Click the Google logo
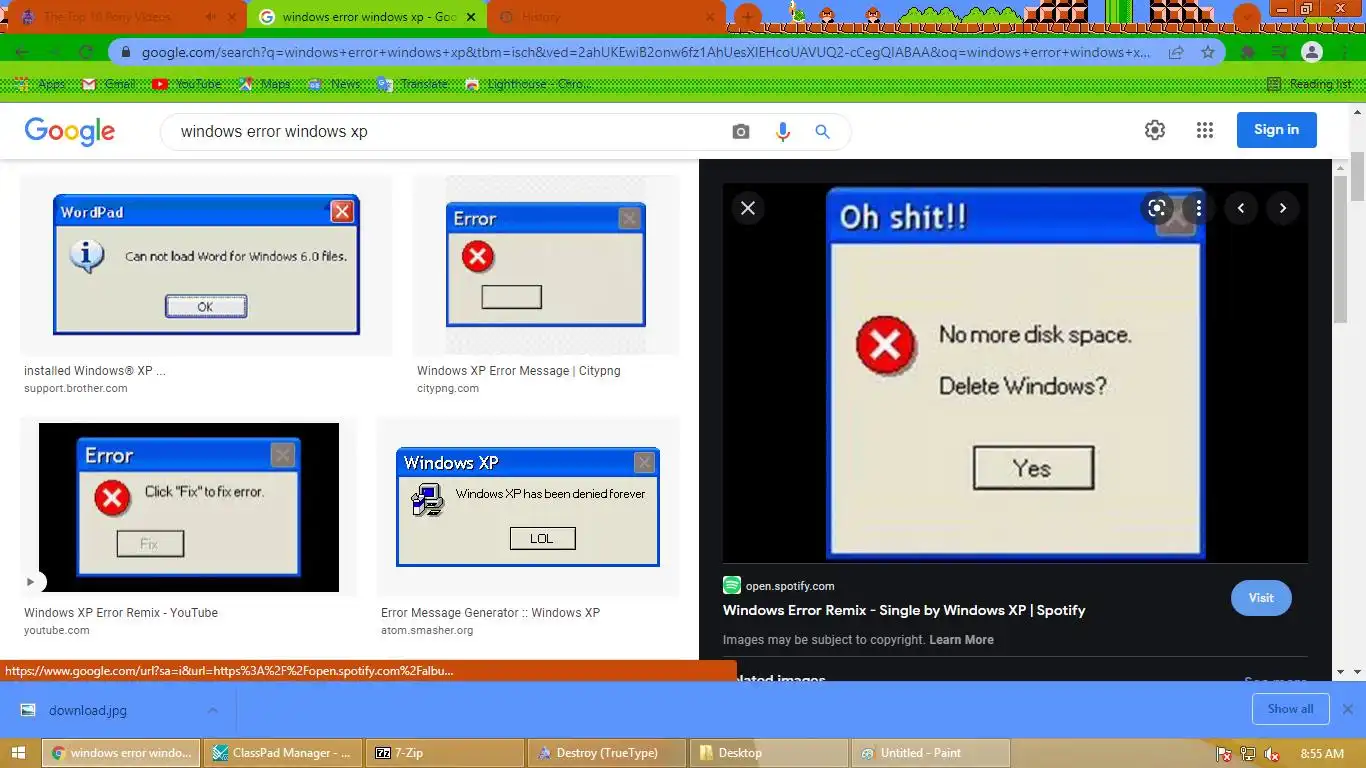The image size is (1366, 768). click(69, 131)
